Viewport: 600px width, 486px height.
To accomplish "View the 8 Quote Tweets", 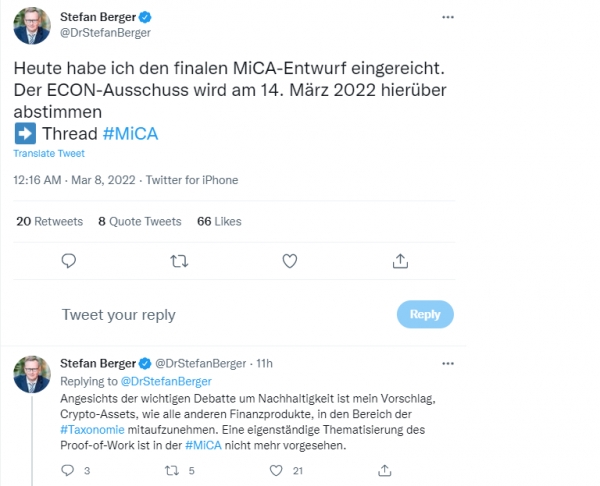I will (140, 221).
